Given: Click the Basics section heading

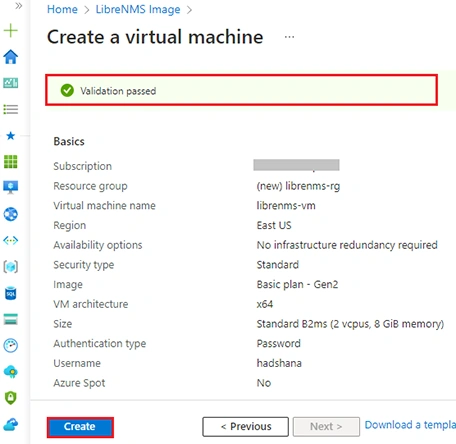Looking at the screenshot, I should [x=69, y=141].
